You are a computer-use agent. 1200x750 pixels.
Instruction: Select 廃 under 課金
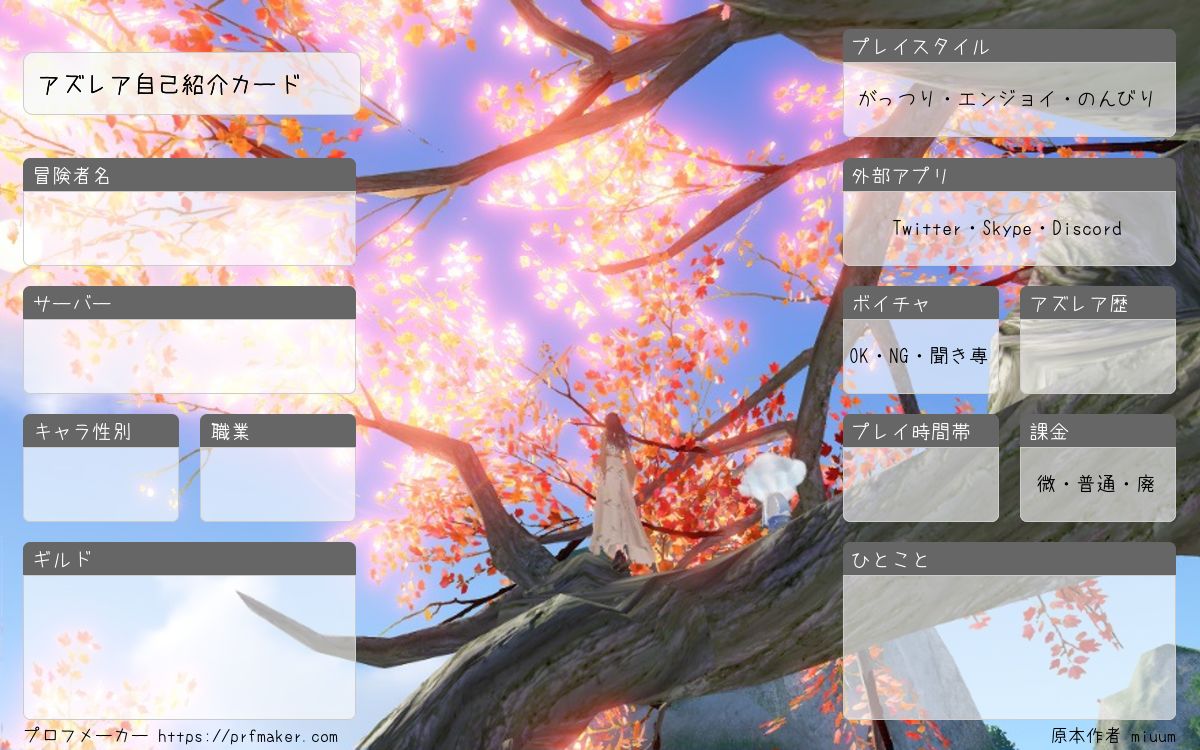tap(1146, 484)
